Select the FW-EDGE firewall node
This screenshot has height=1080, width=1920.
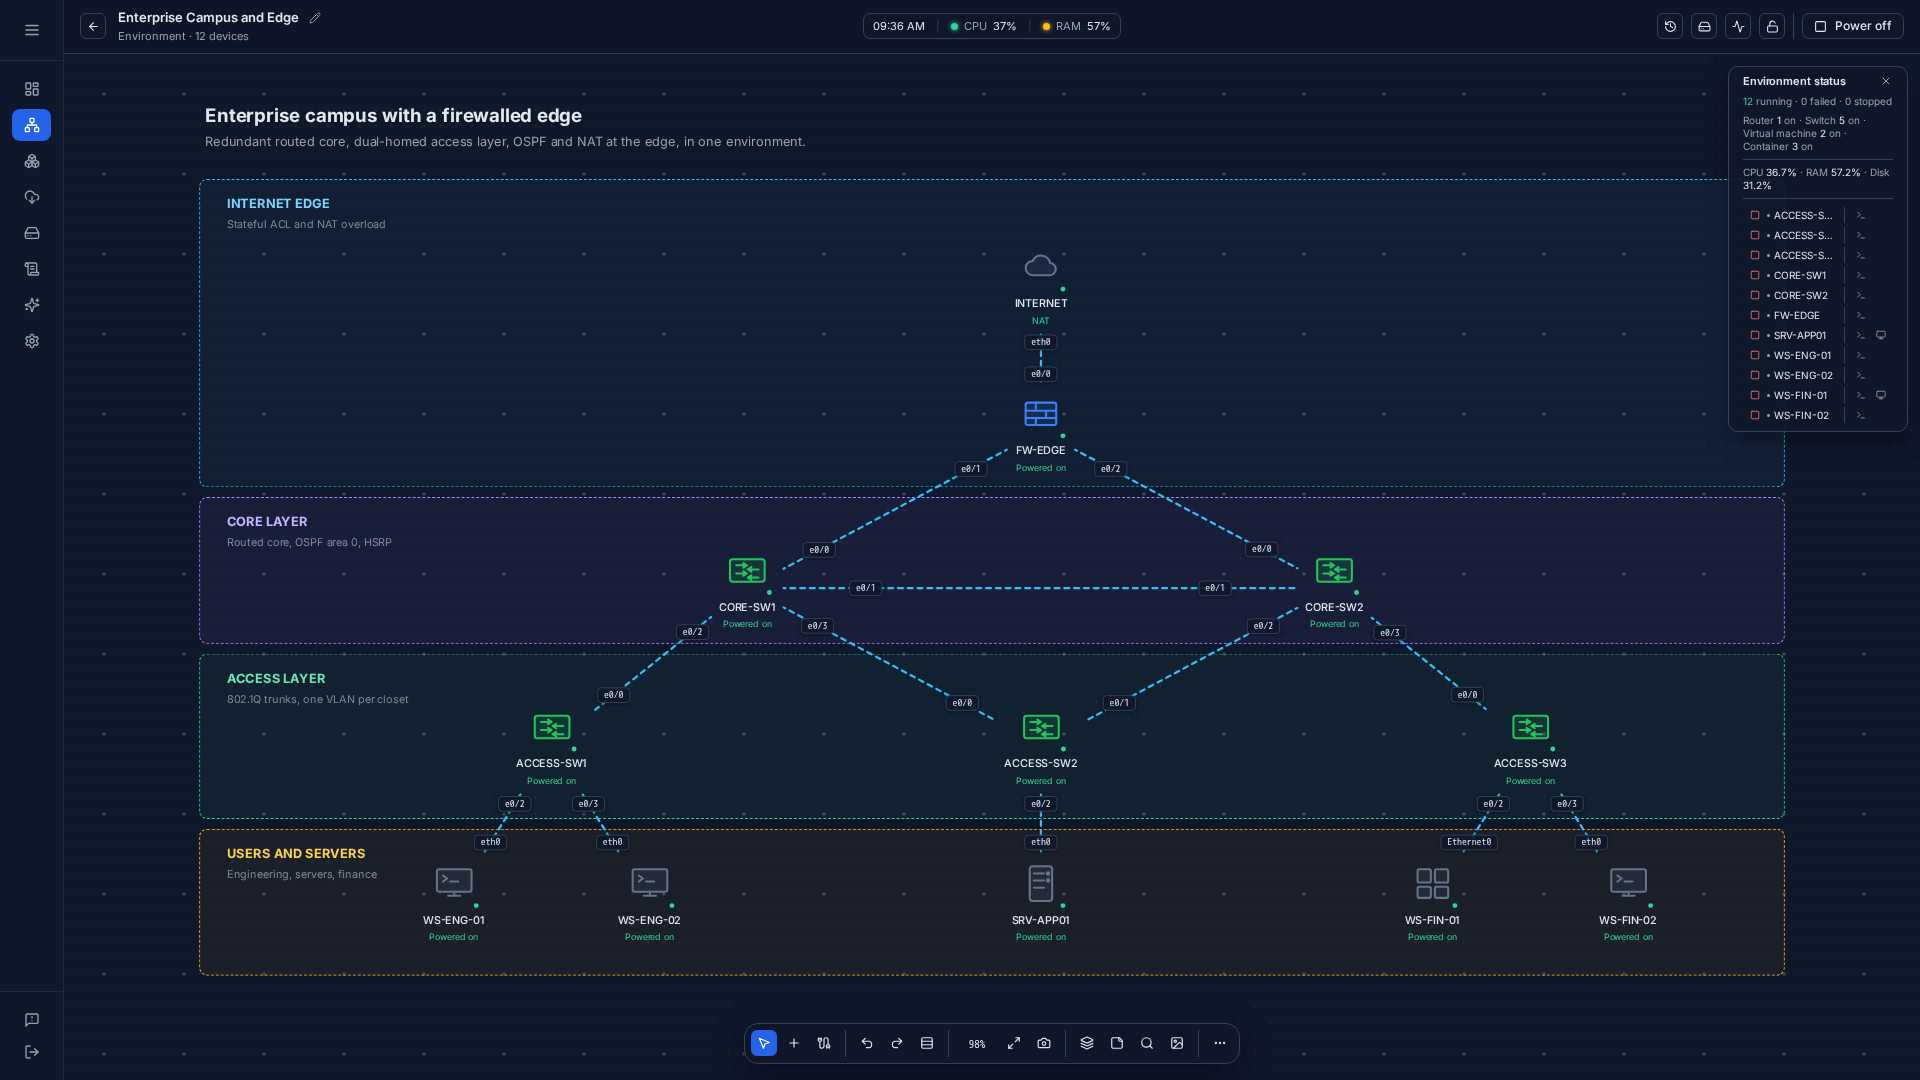[1041, 414]
